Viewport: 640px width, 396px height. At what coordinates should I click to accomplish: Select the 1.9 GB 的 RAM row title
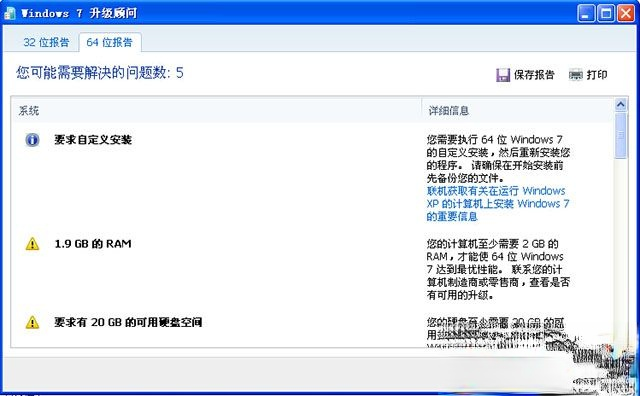[93, 244]
